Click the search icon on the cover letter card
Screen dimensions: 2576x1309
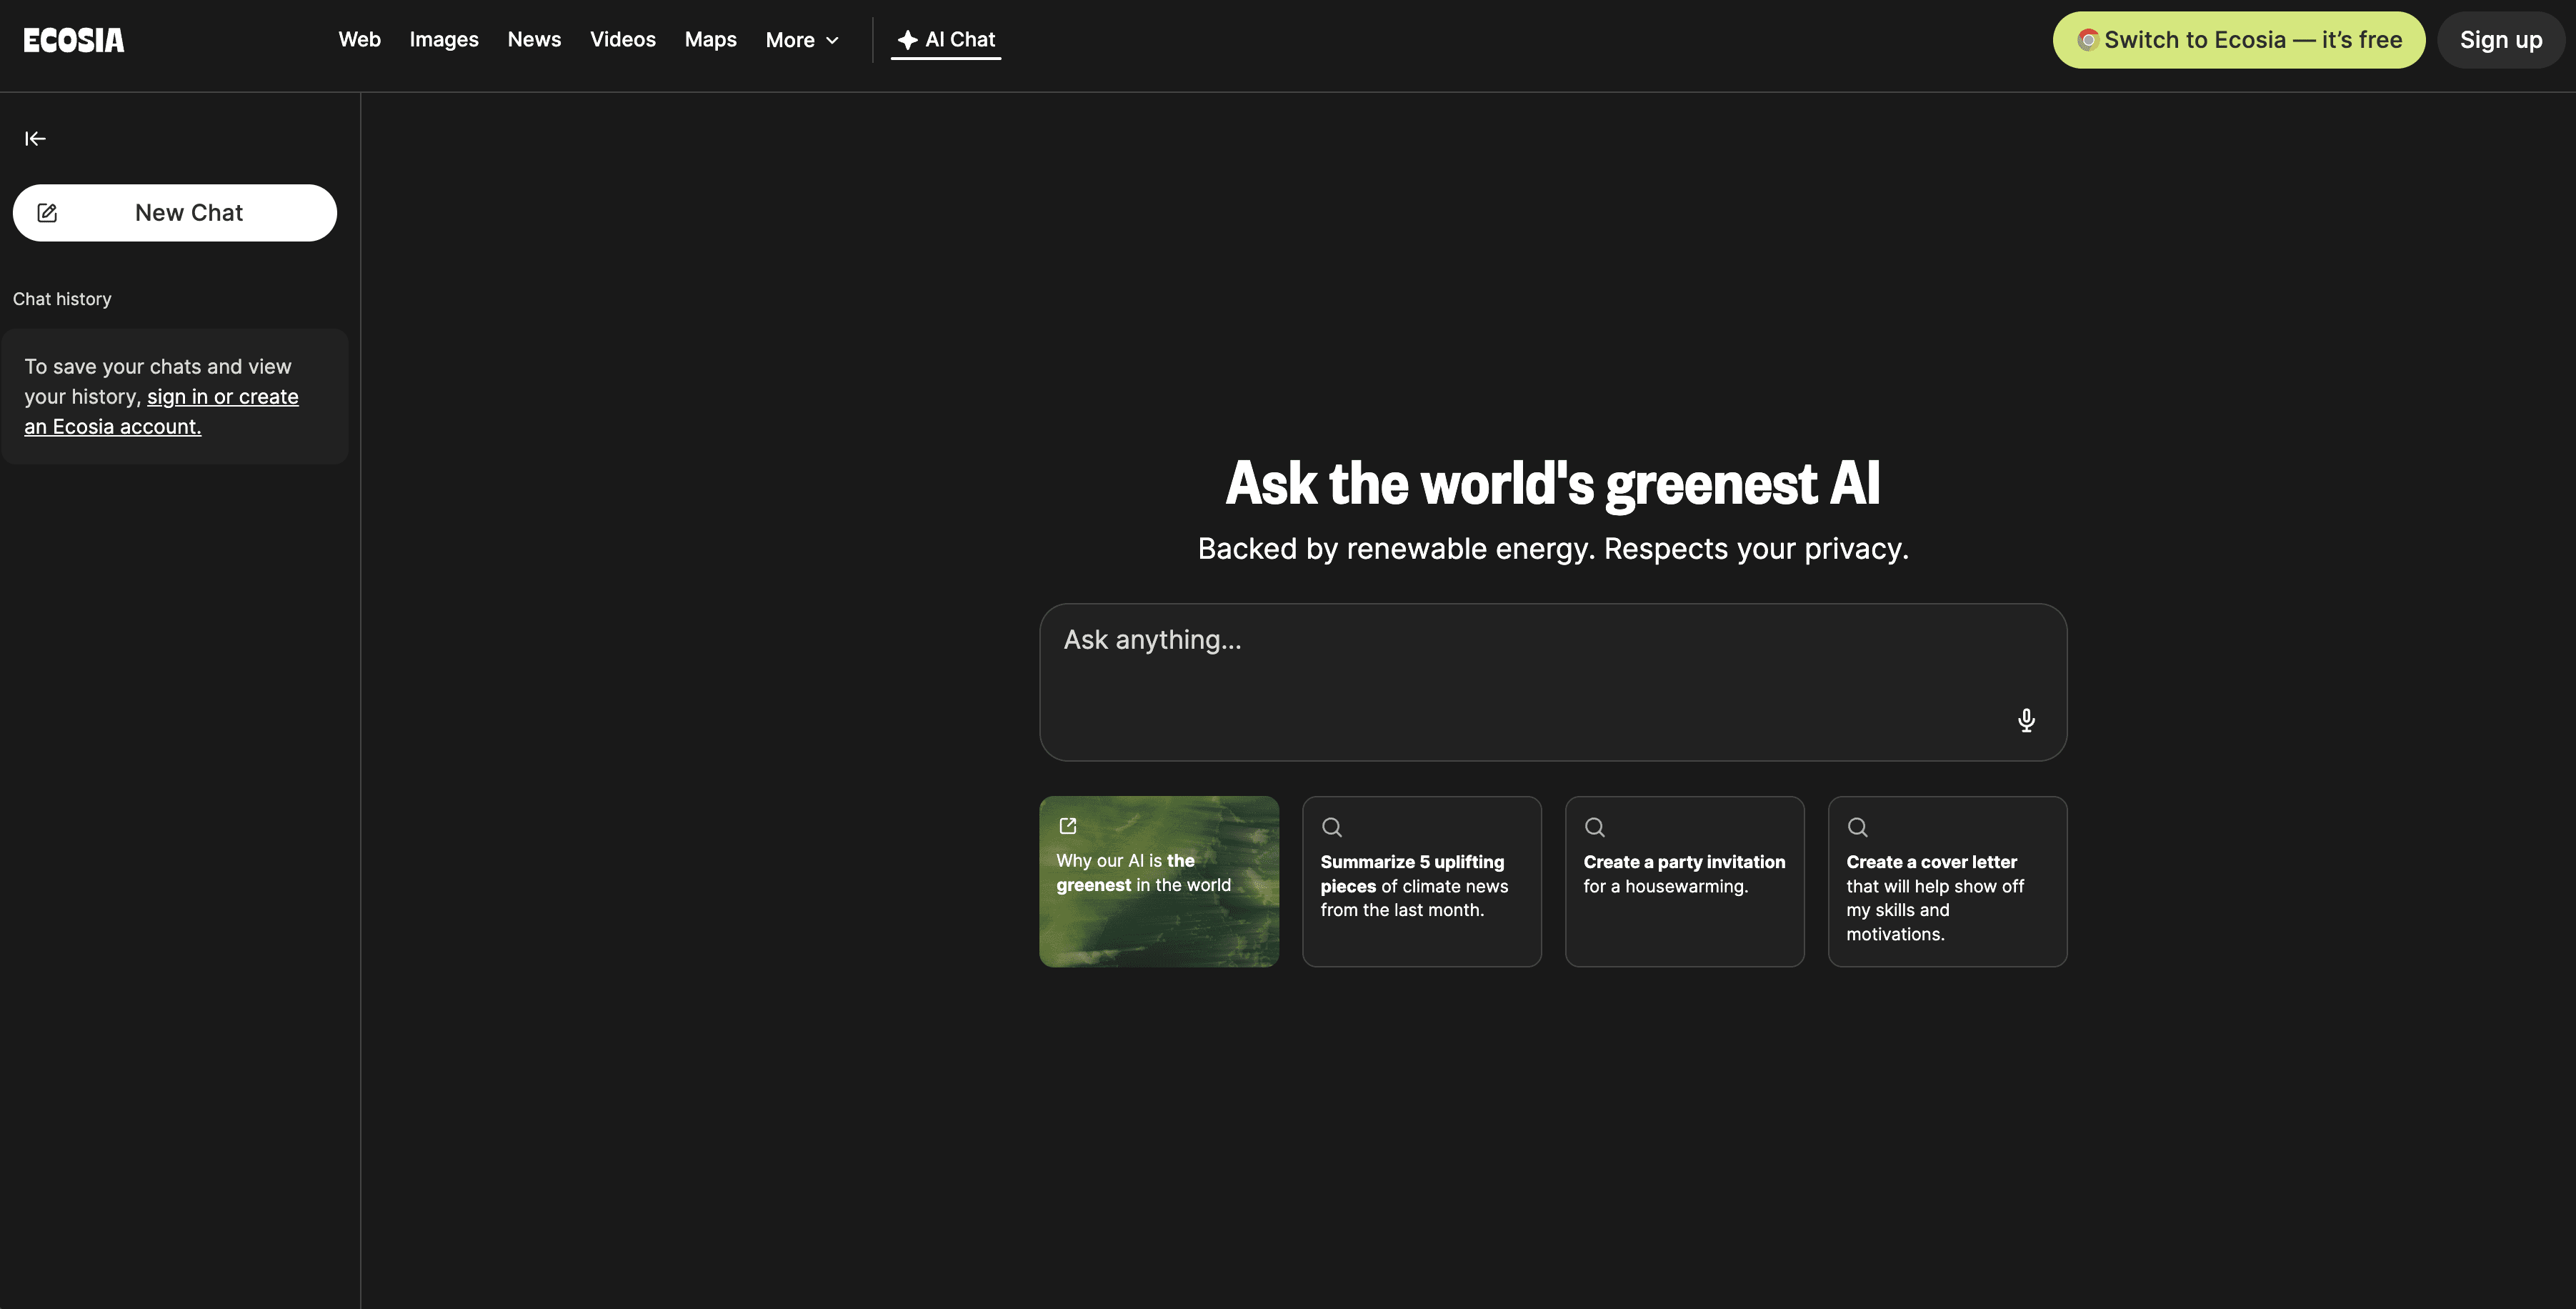[1858, 827]
